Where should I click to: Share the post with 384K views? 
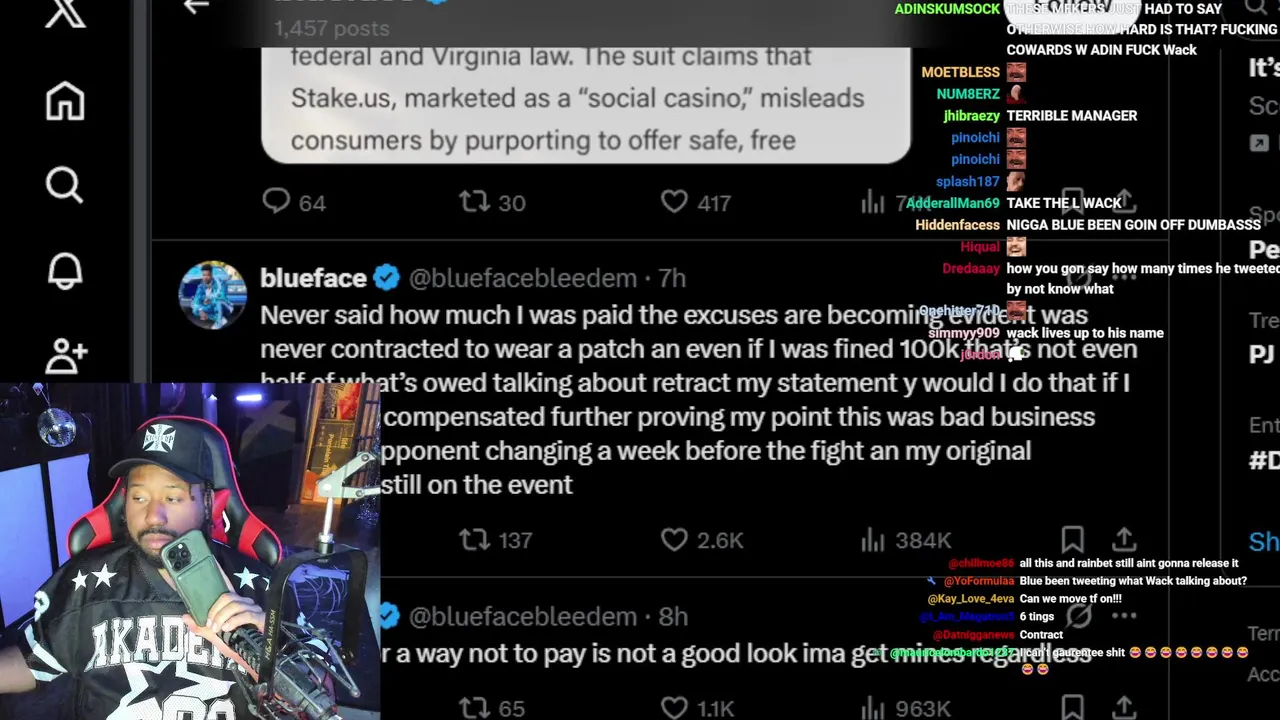tap(1124, 540)
